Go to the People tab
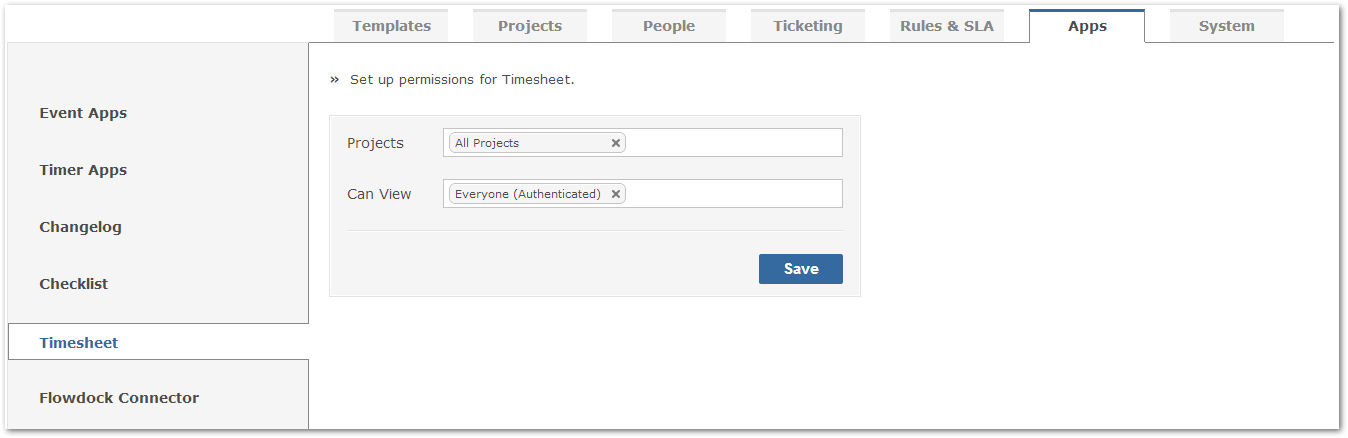 coord(669,26)
